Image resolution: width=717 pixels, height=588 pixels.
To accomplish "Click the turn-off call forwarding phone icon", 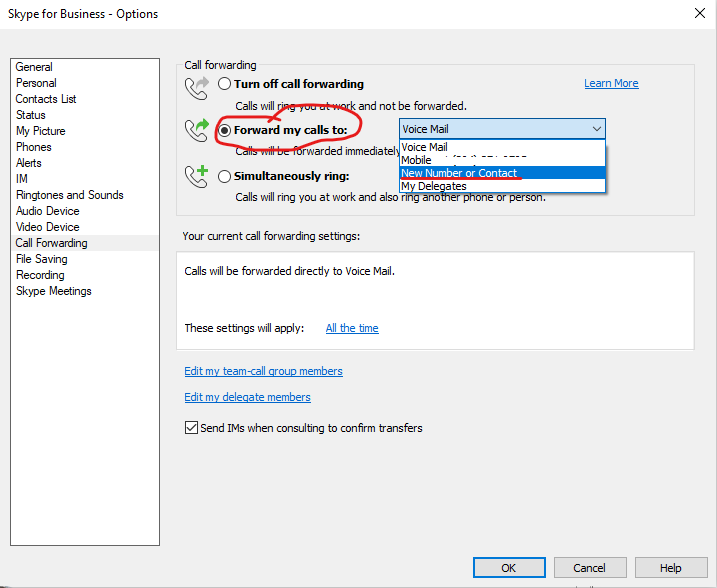I will point(196,86).
